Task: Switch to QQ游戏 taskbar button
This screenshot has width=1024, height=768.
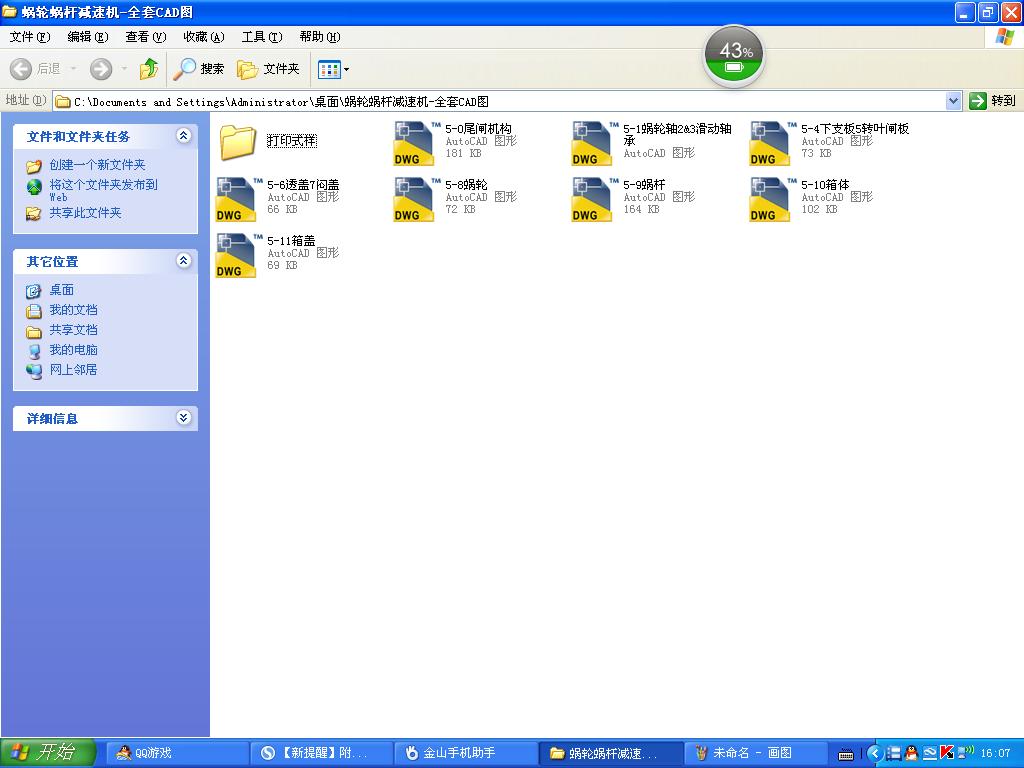Action: pyautogui.click(x=177, y=753)
